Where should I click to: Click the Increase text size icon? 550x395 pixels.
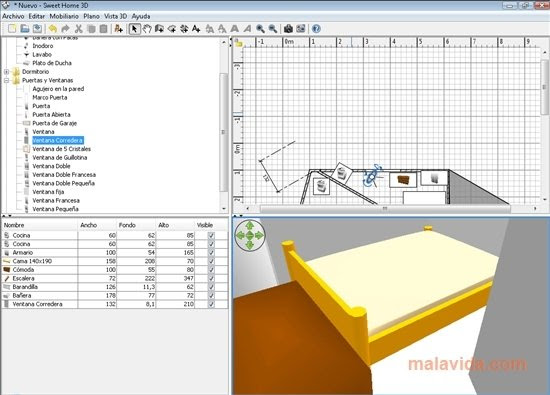(x=210, y=29)
